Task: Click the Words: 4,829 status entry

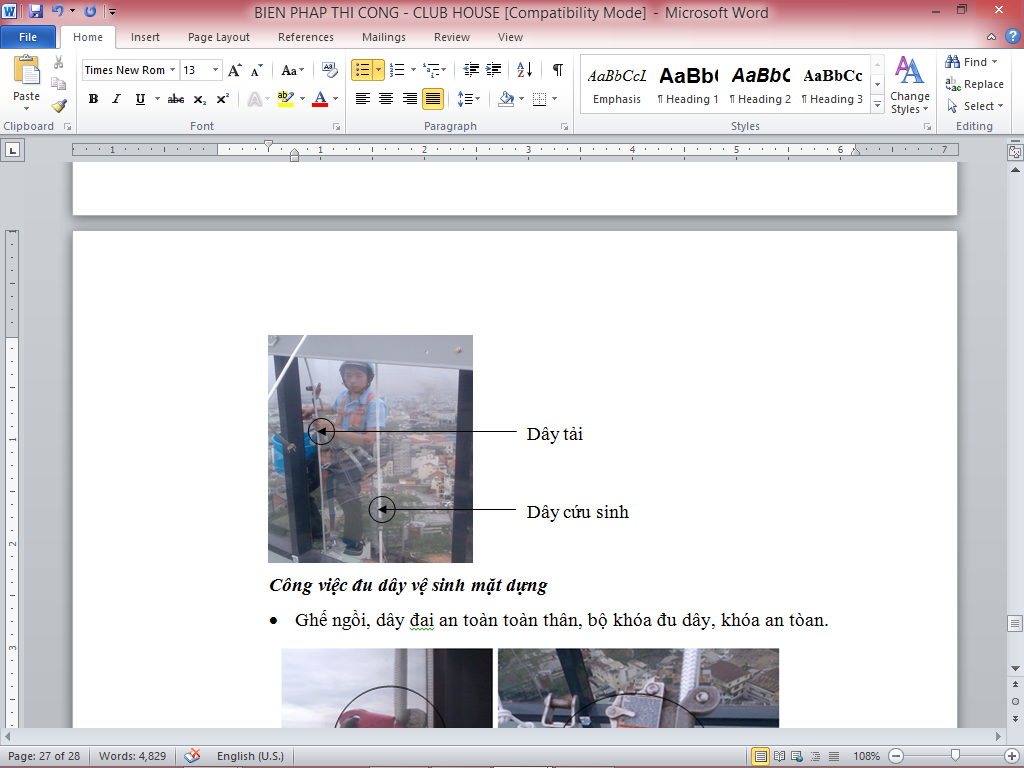Action: click(x=133, y=756)
